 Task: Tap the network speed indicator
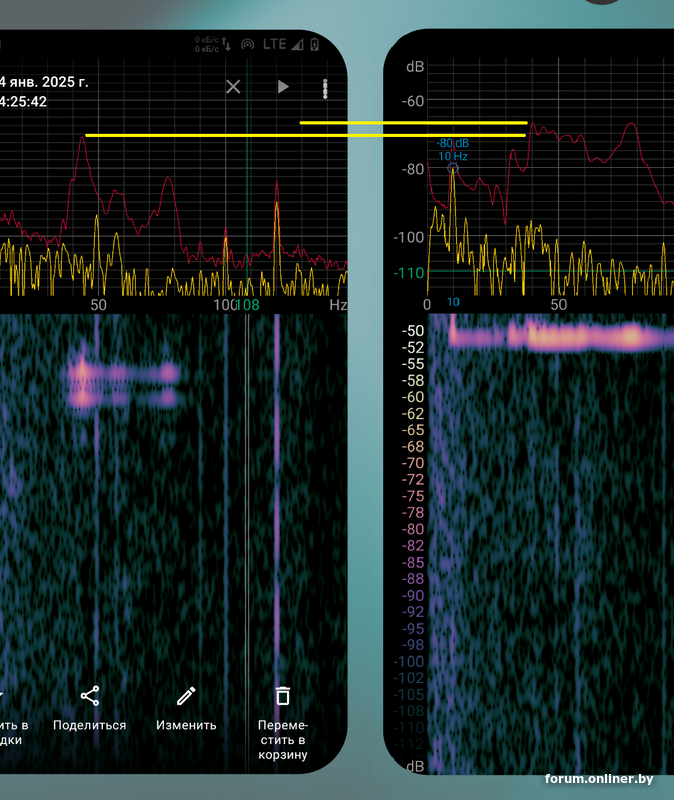(213, 44)
